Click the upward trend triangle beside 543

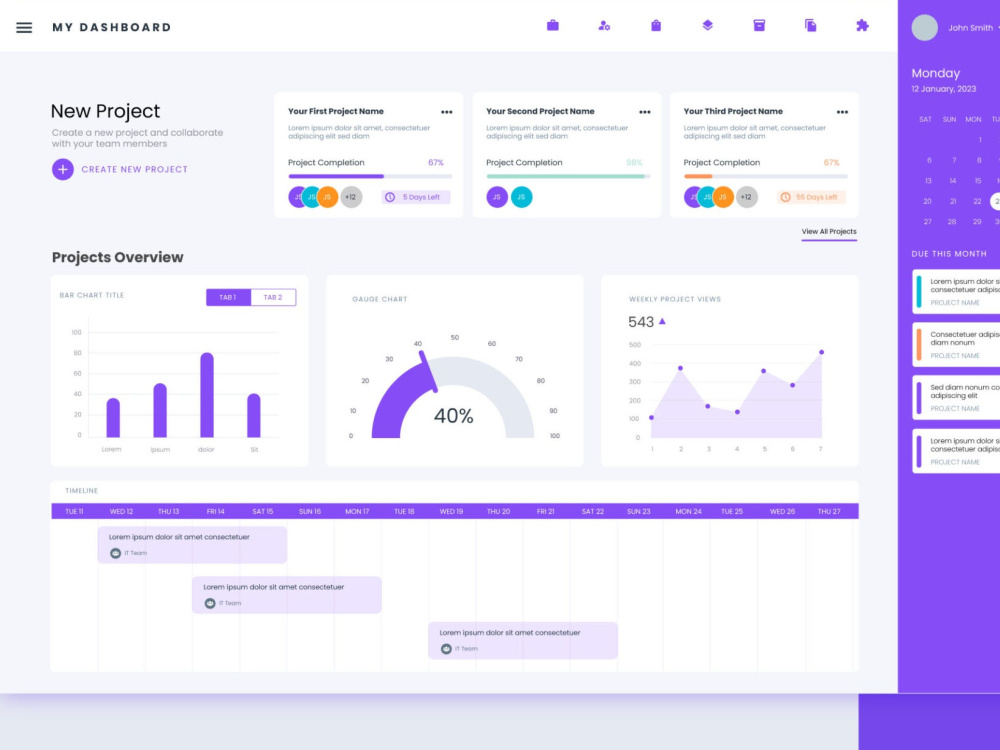(662, 321)
